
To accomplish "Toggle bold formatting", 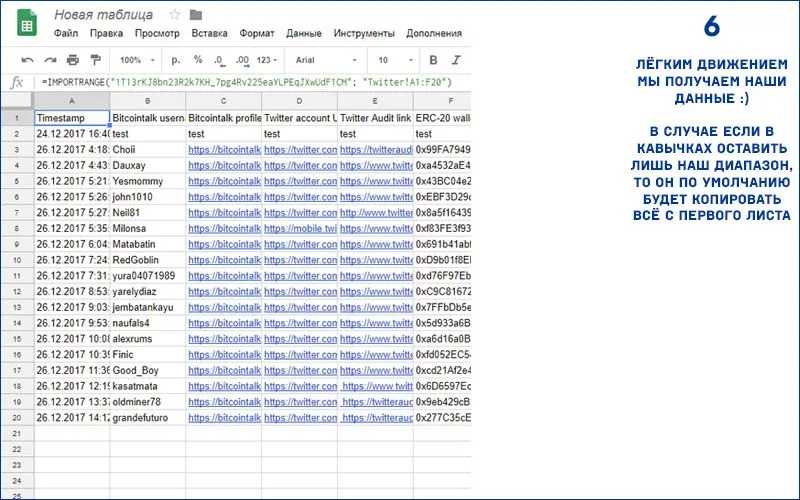I will (x=433, y=60).
